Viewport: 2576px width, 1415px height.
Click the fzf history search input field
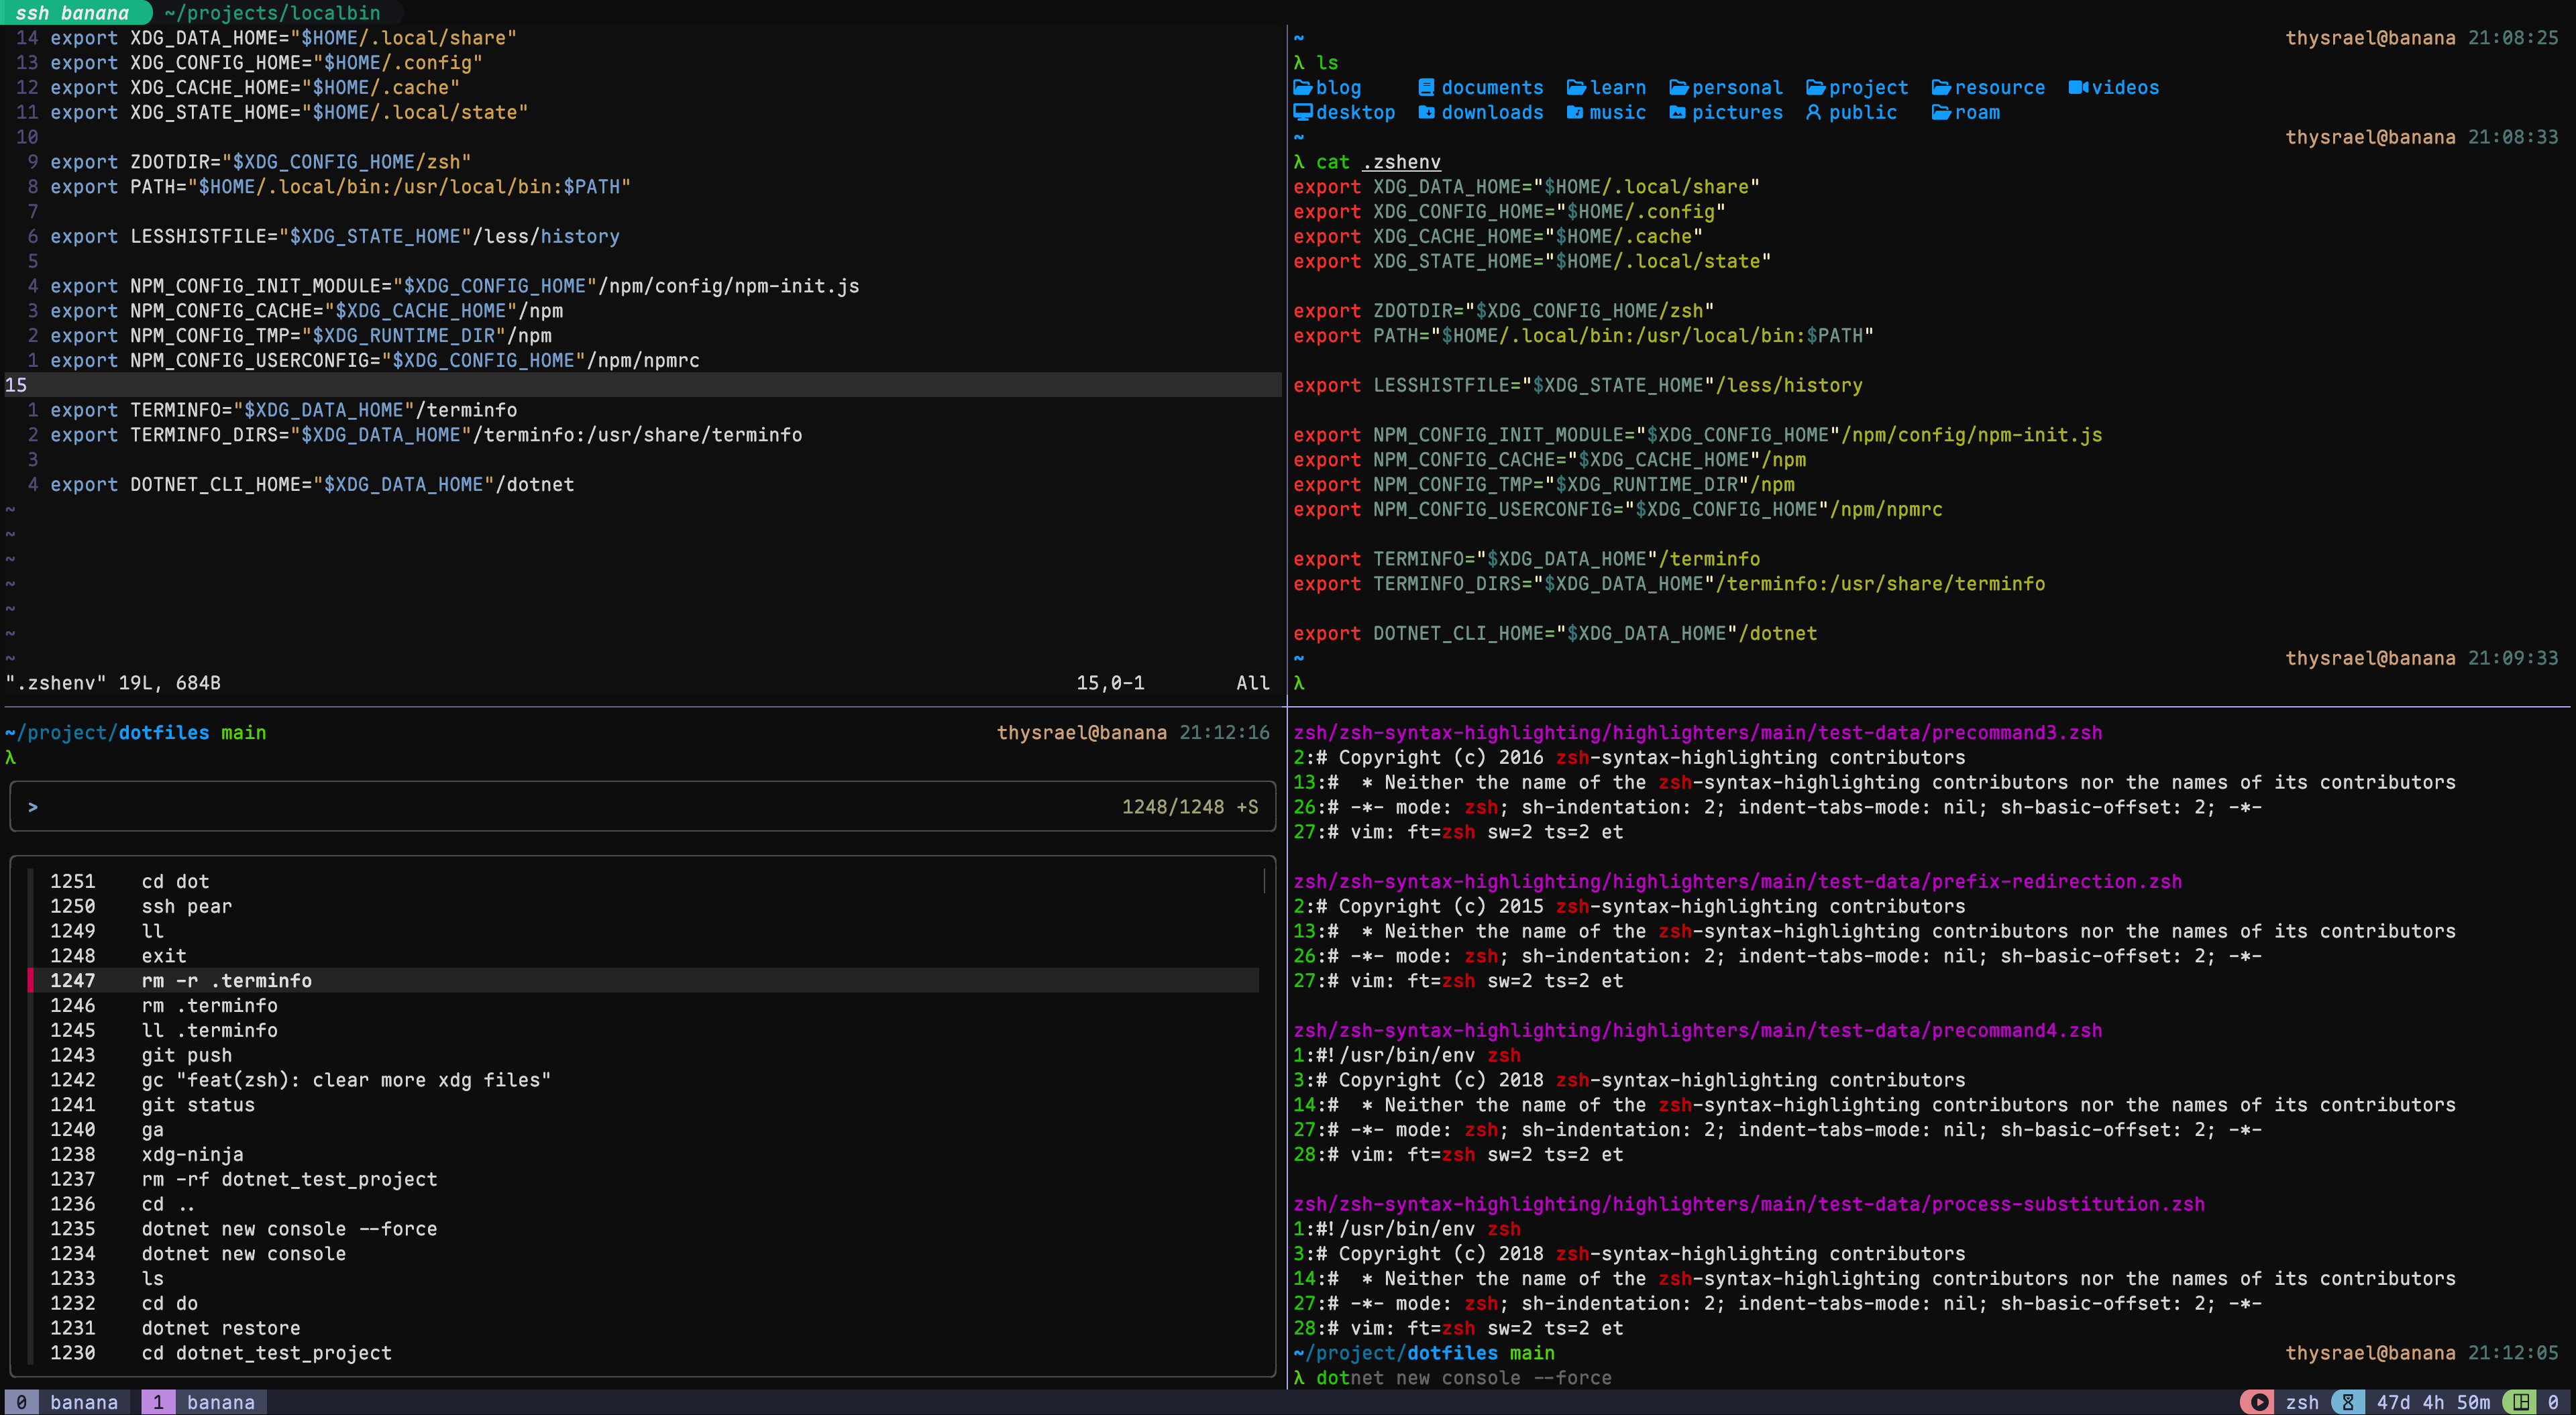click(x=560, y=807)
